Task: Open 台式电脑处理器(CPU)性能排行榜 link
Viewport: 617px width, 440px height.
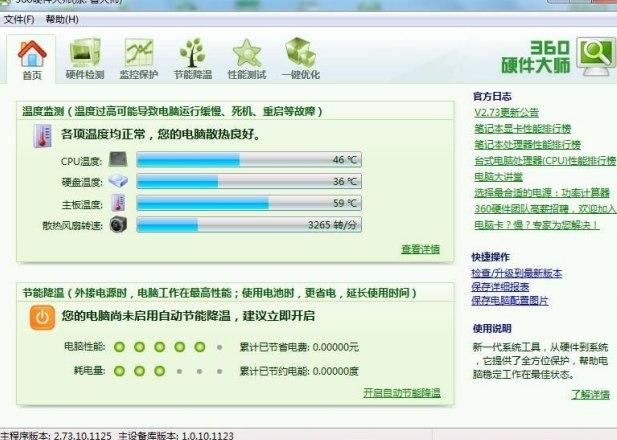Action: (545, 161)
